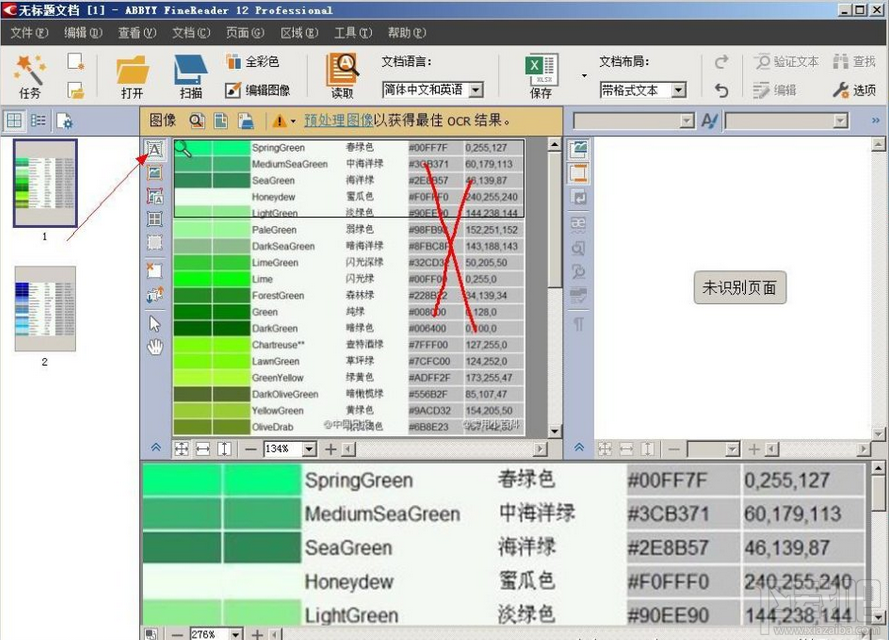The height and width of the screenshot is (640, 889).
Task: Switch thumbnails to detail list view
Action: [37, 120]
